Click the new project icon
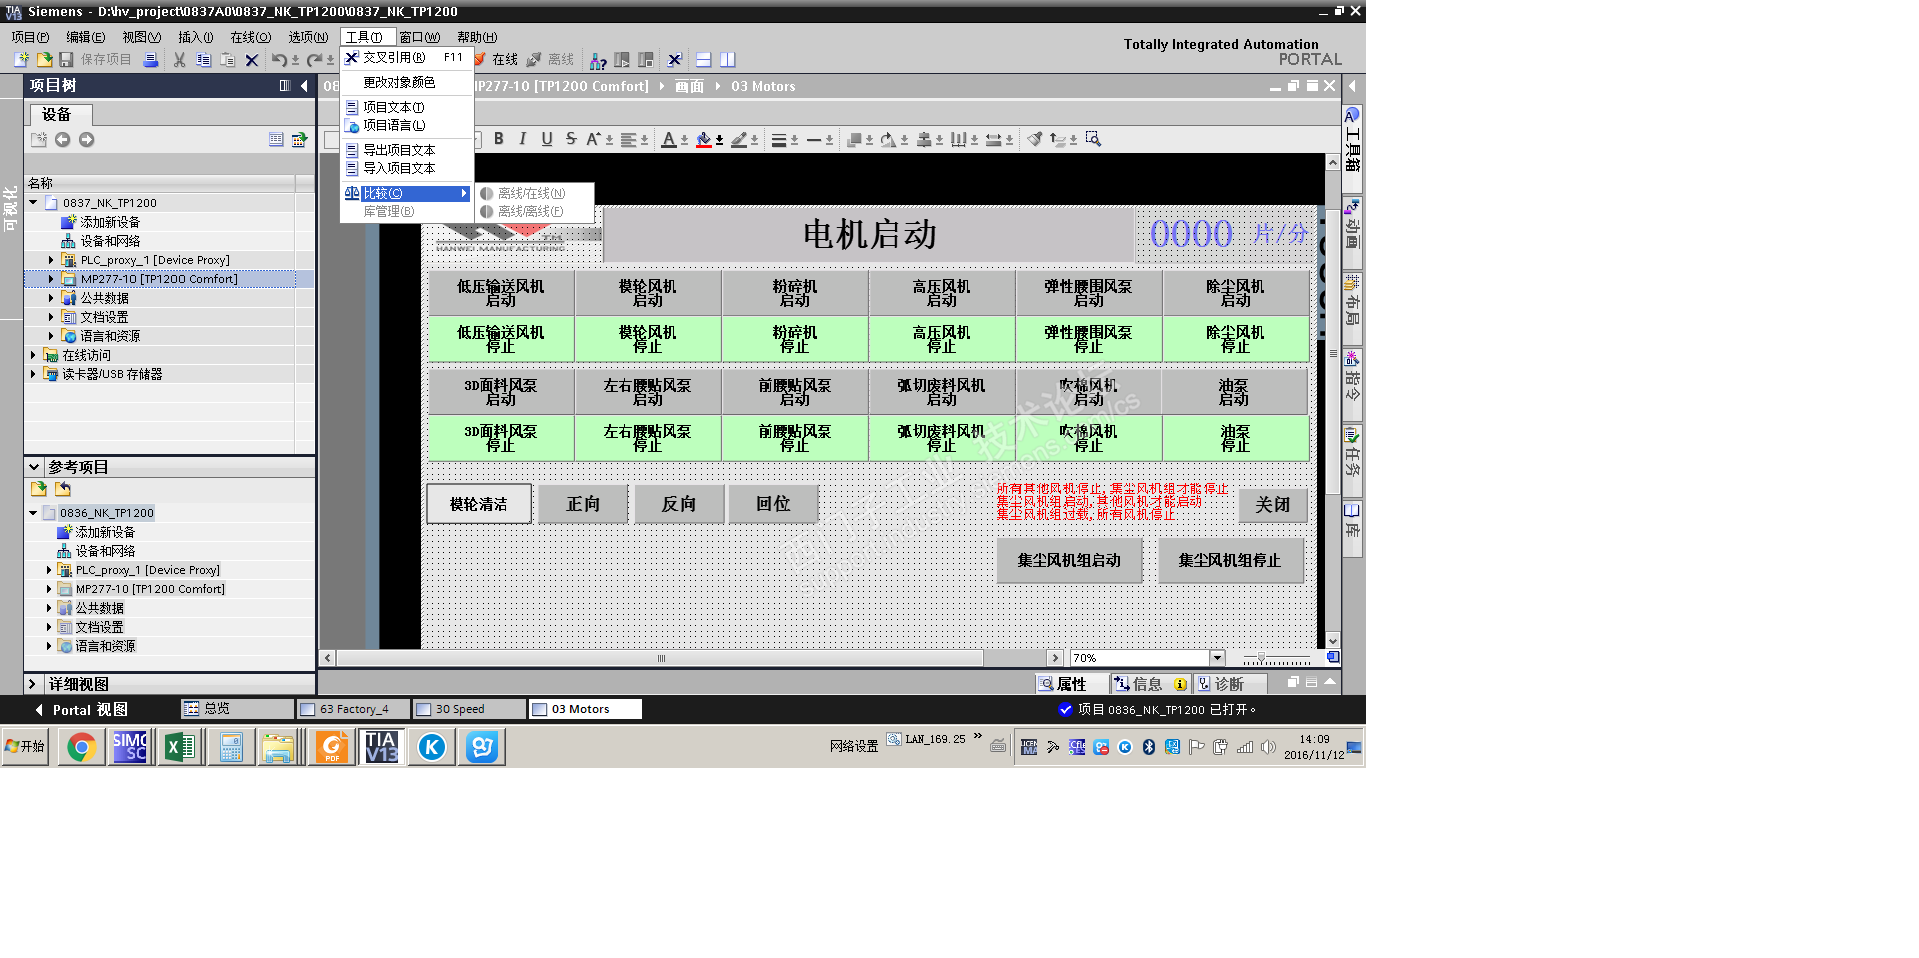 pyautogui.click(x=21, y=60)
